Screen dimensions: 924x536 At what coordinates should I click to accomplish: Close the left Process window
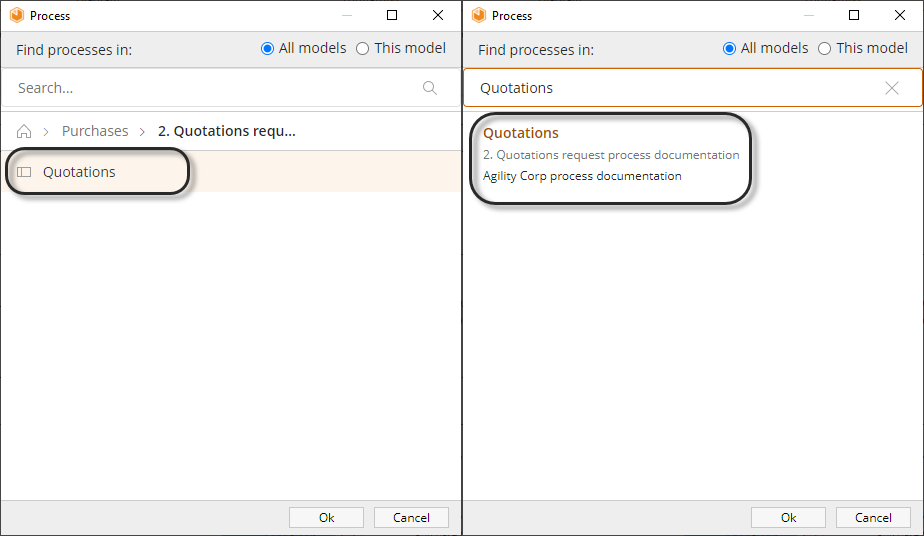[438, 15]
